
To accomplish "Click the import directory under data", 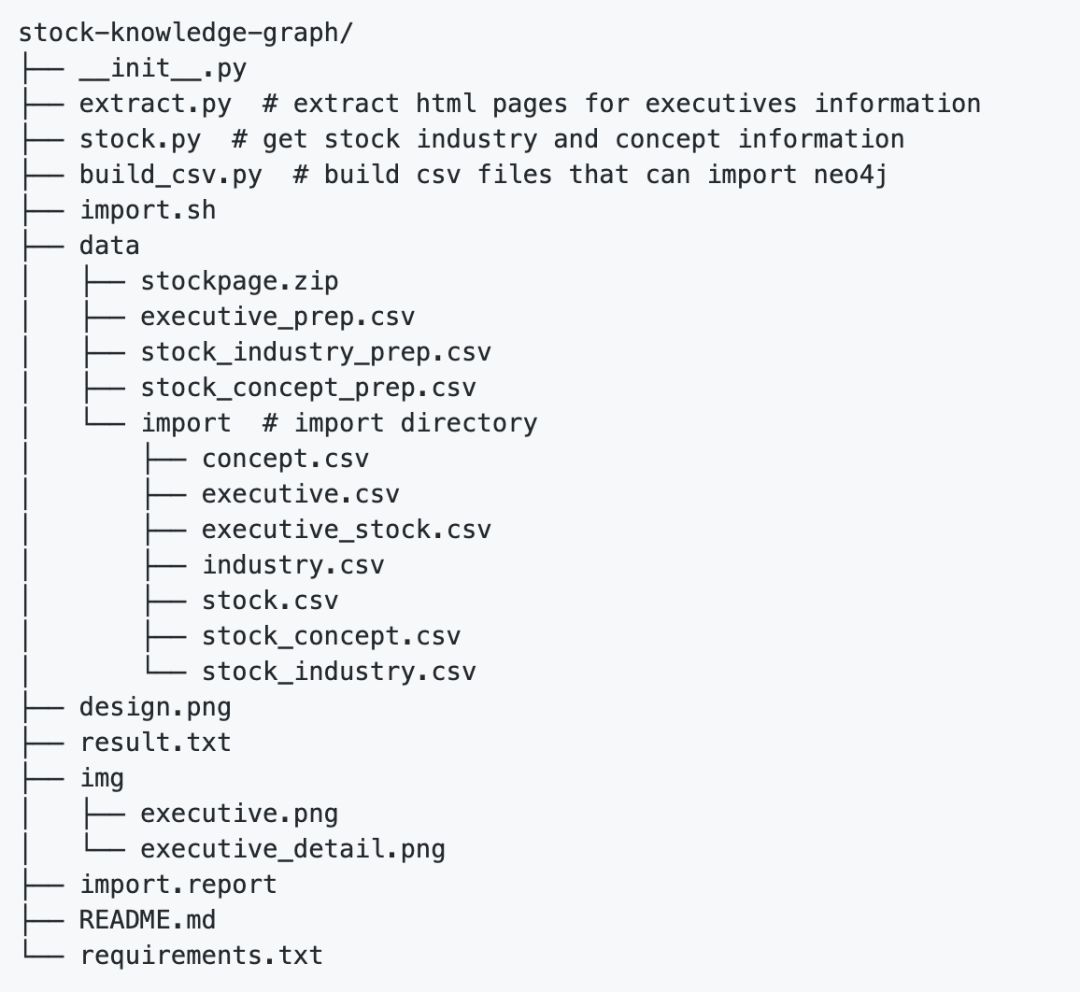I will pos(186,423).
